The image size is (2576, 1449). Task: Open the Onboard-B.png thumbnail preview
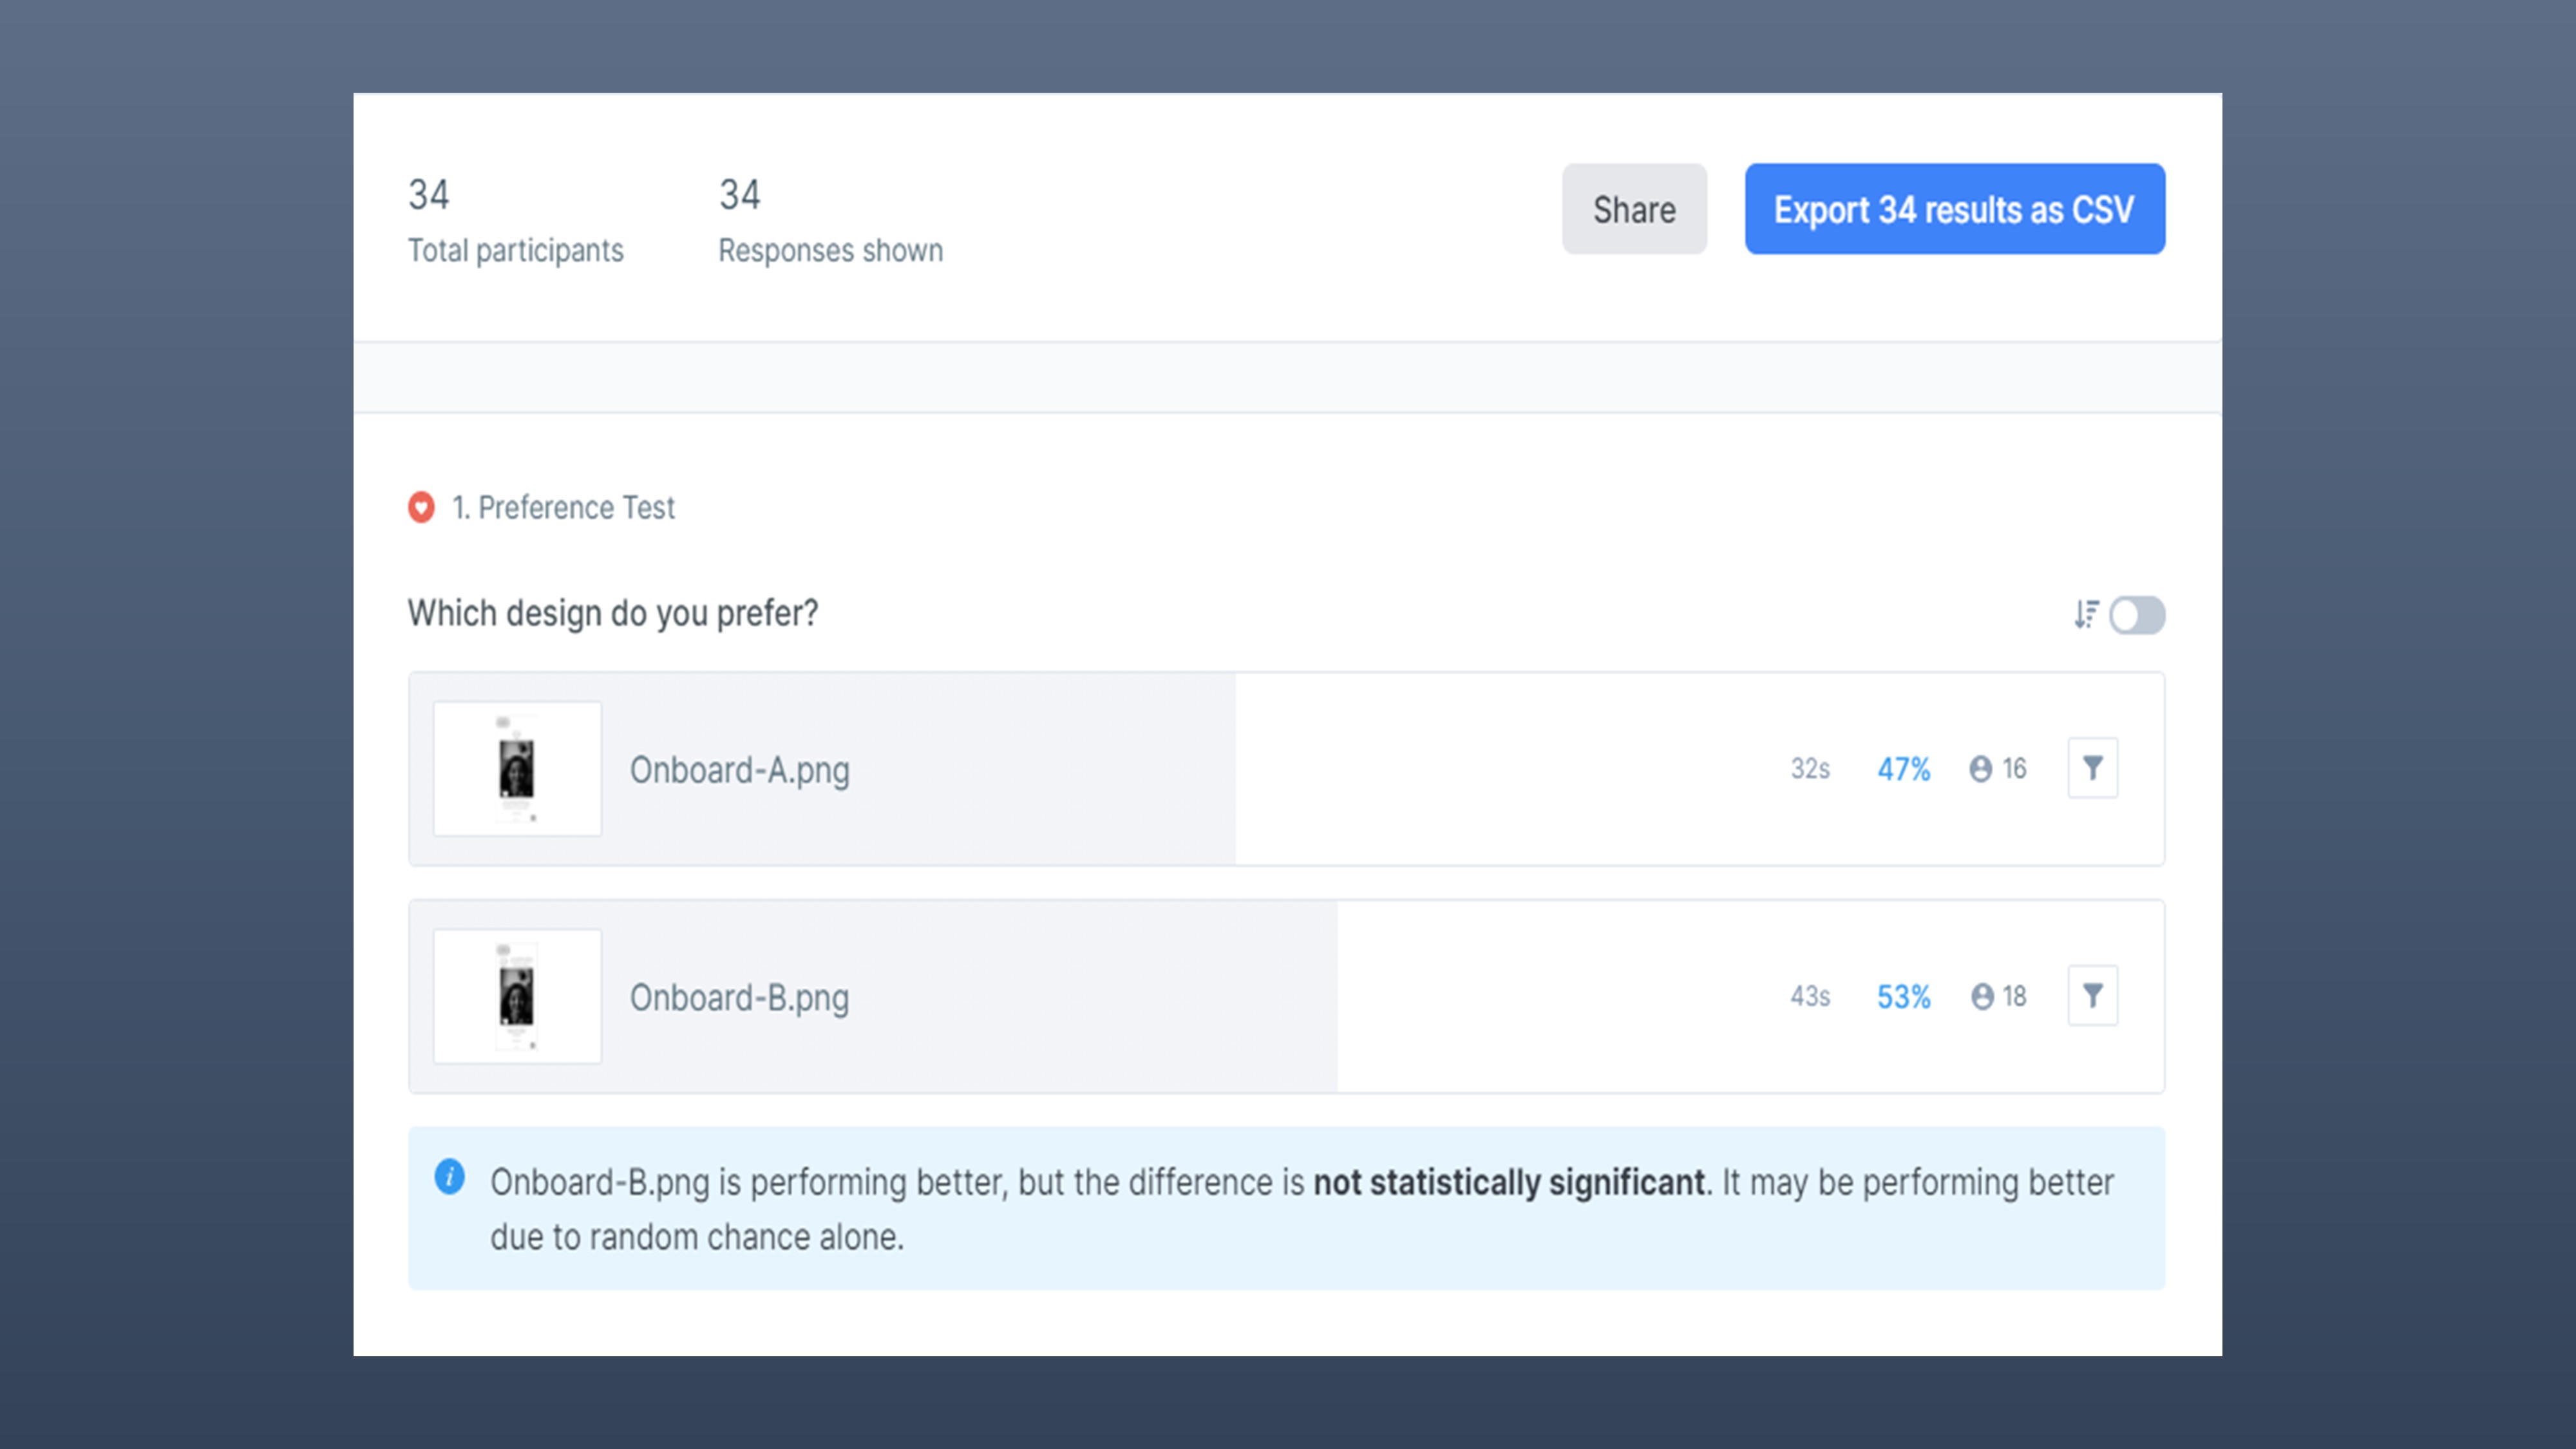tap(517, 996)
